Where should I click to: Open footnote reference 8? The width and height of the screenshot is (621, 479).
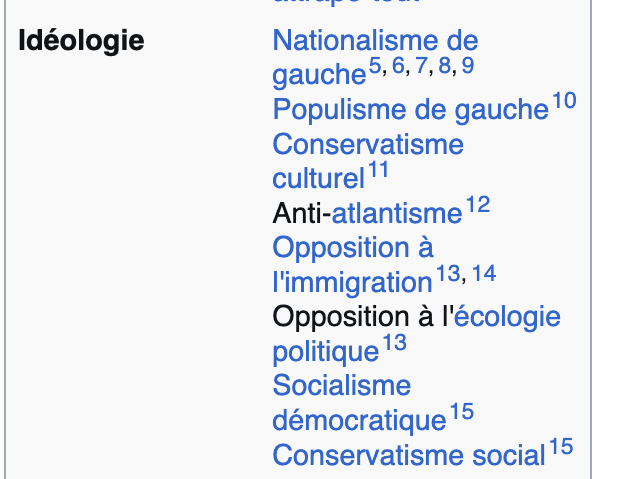tap(445, 65)
